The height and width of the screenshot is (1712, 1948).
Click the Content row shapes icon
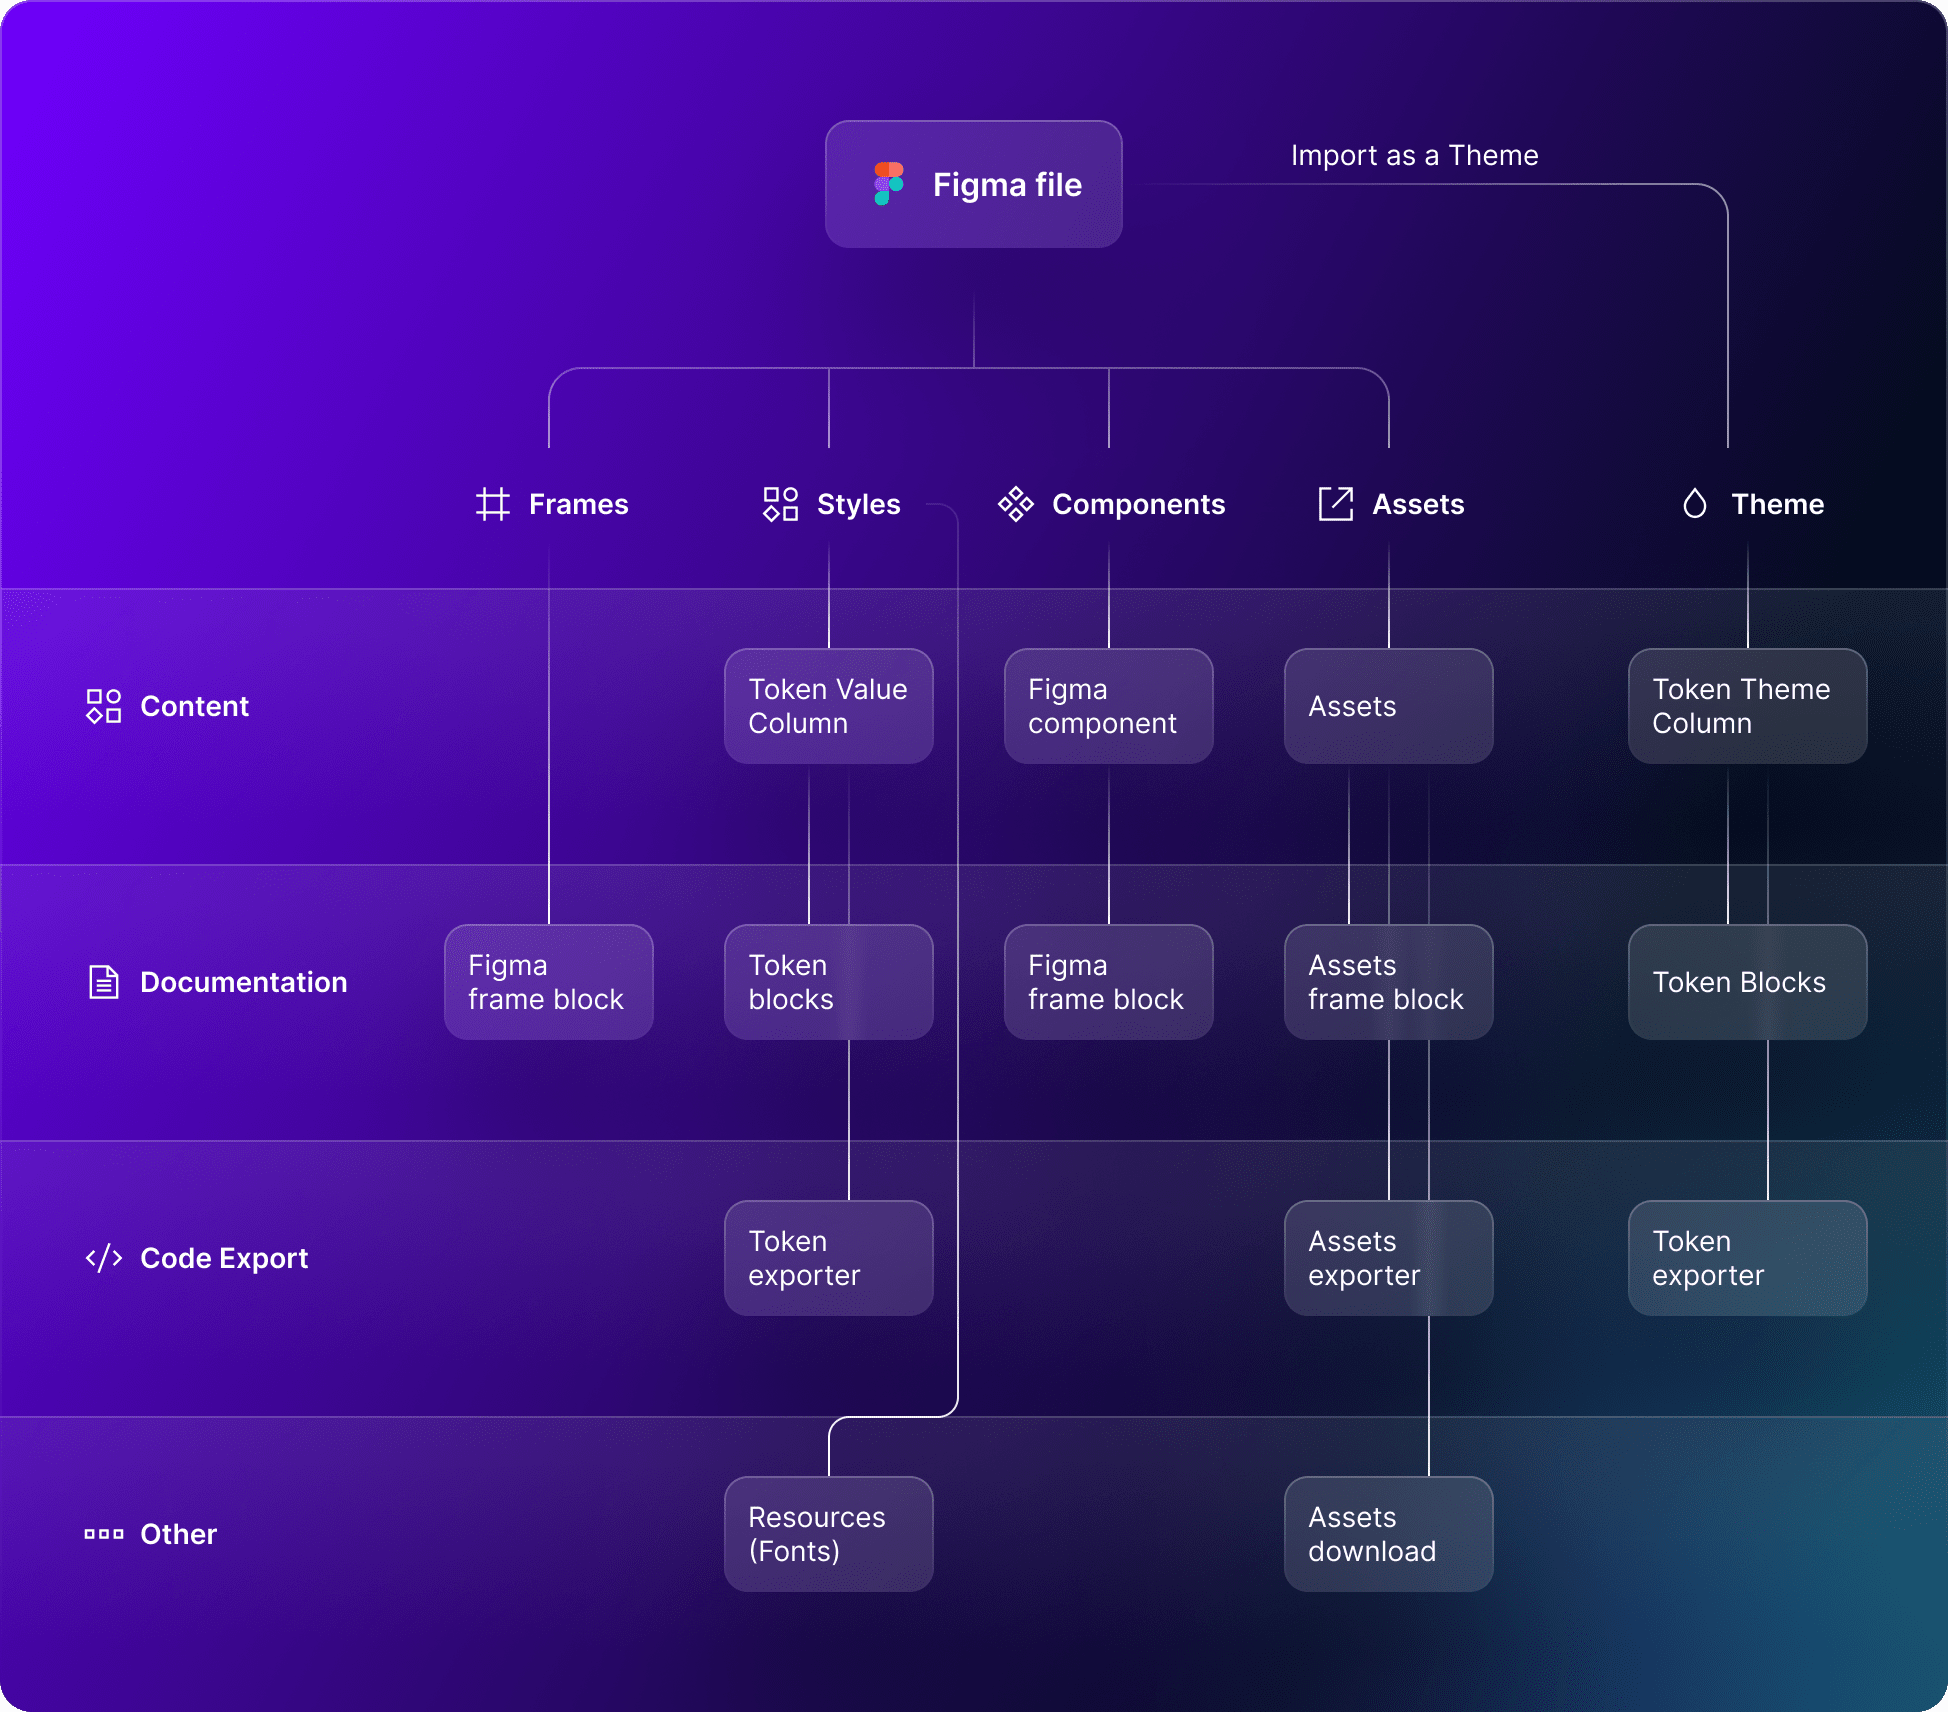(104, 706)
